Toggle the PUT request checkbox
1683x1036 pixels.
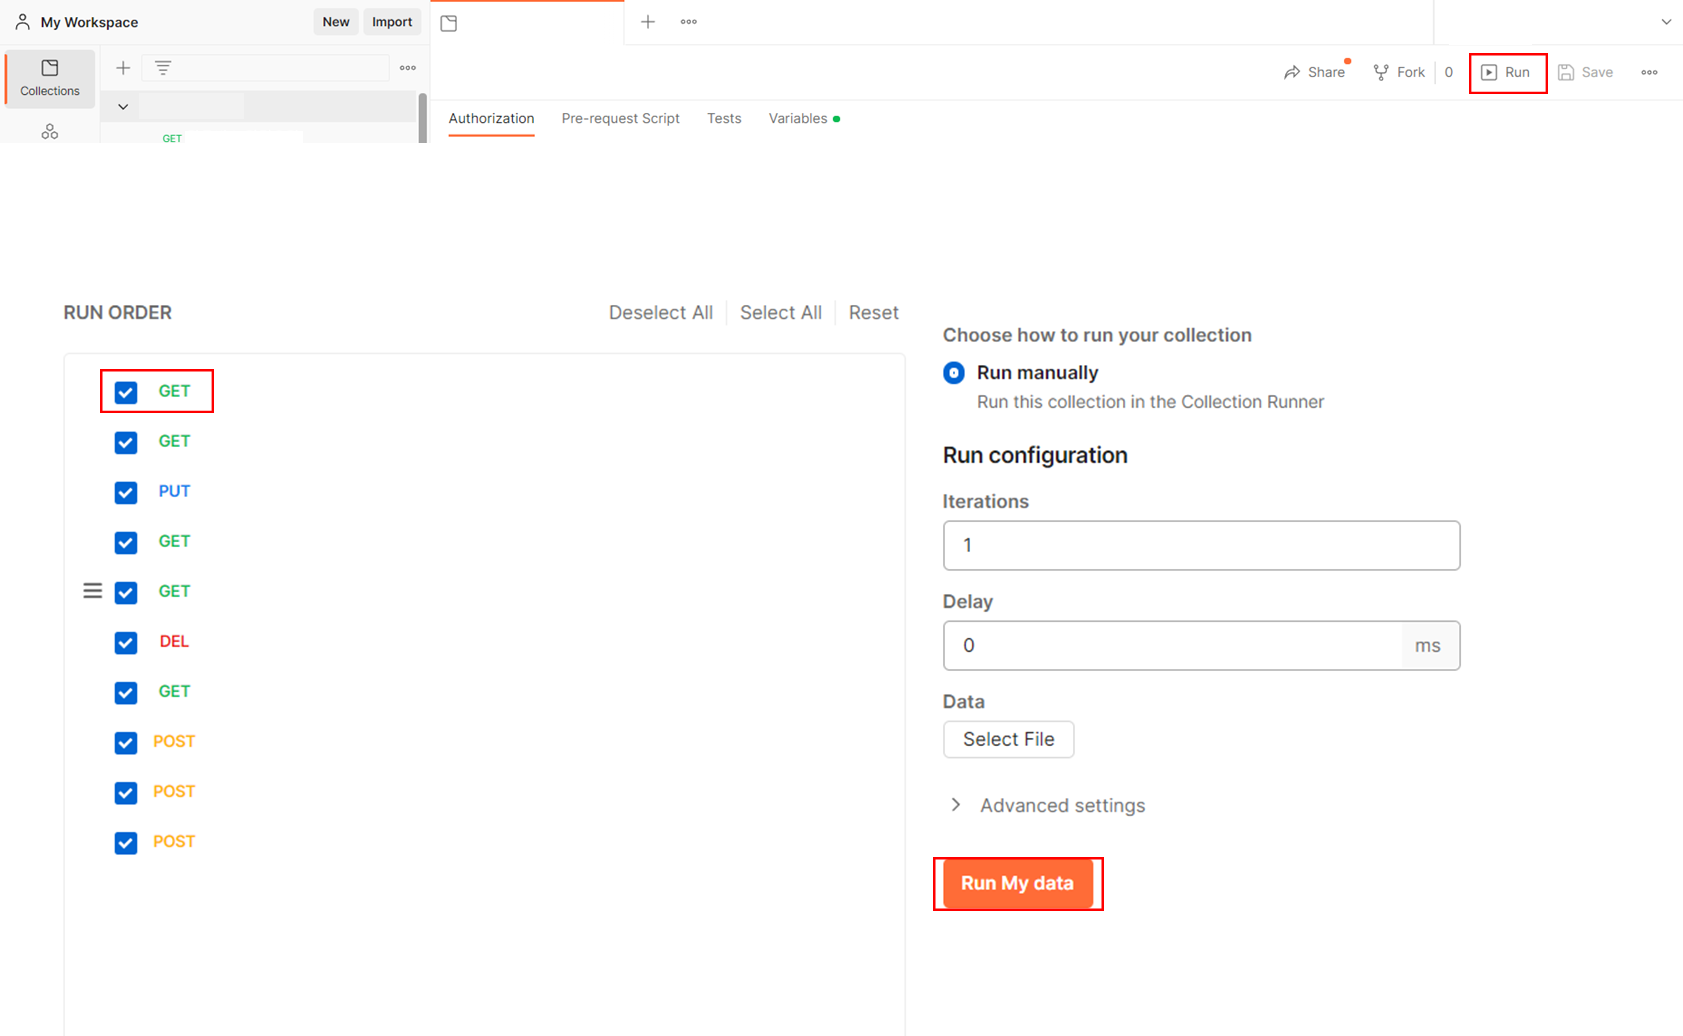126,492
